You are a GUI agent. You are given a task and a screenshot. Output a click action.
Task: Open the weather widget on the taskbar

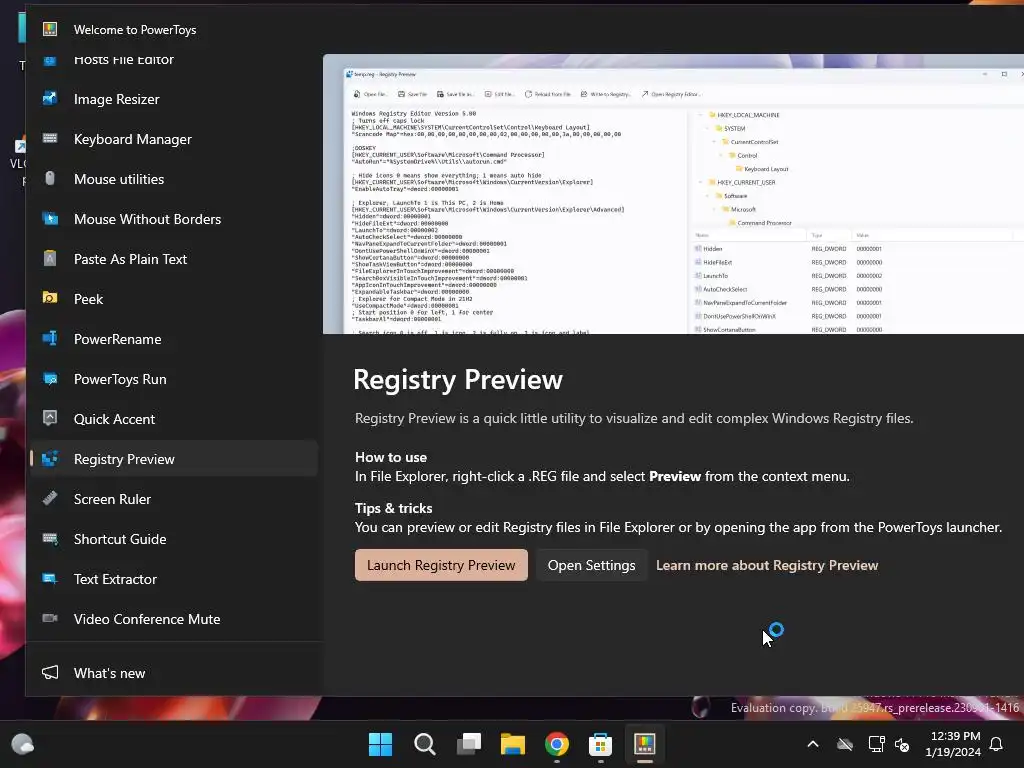click(x=22, y=744)
